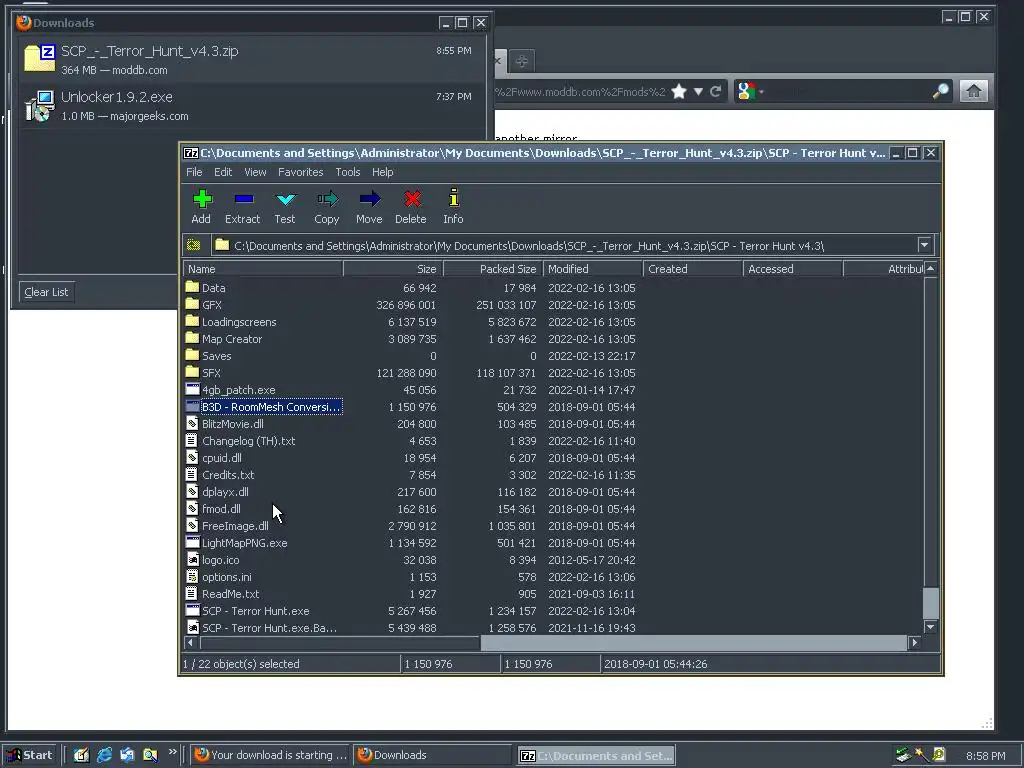Switch to 'Your download is starting' taskbar window
Viewport: 1024px width, 768px height.
[270, 755]
